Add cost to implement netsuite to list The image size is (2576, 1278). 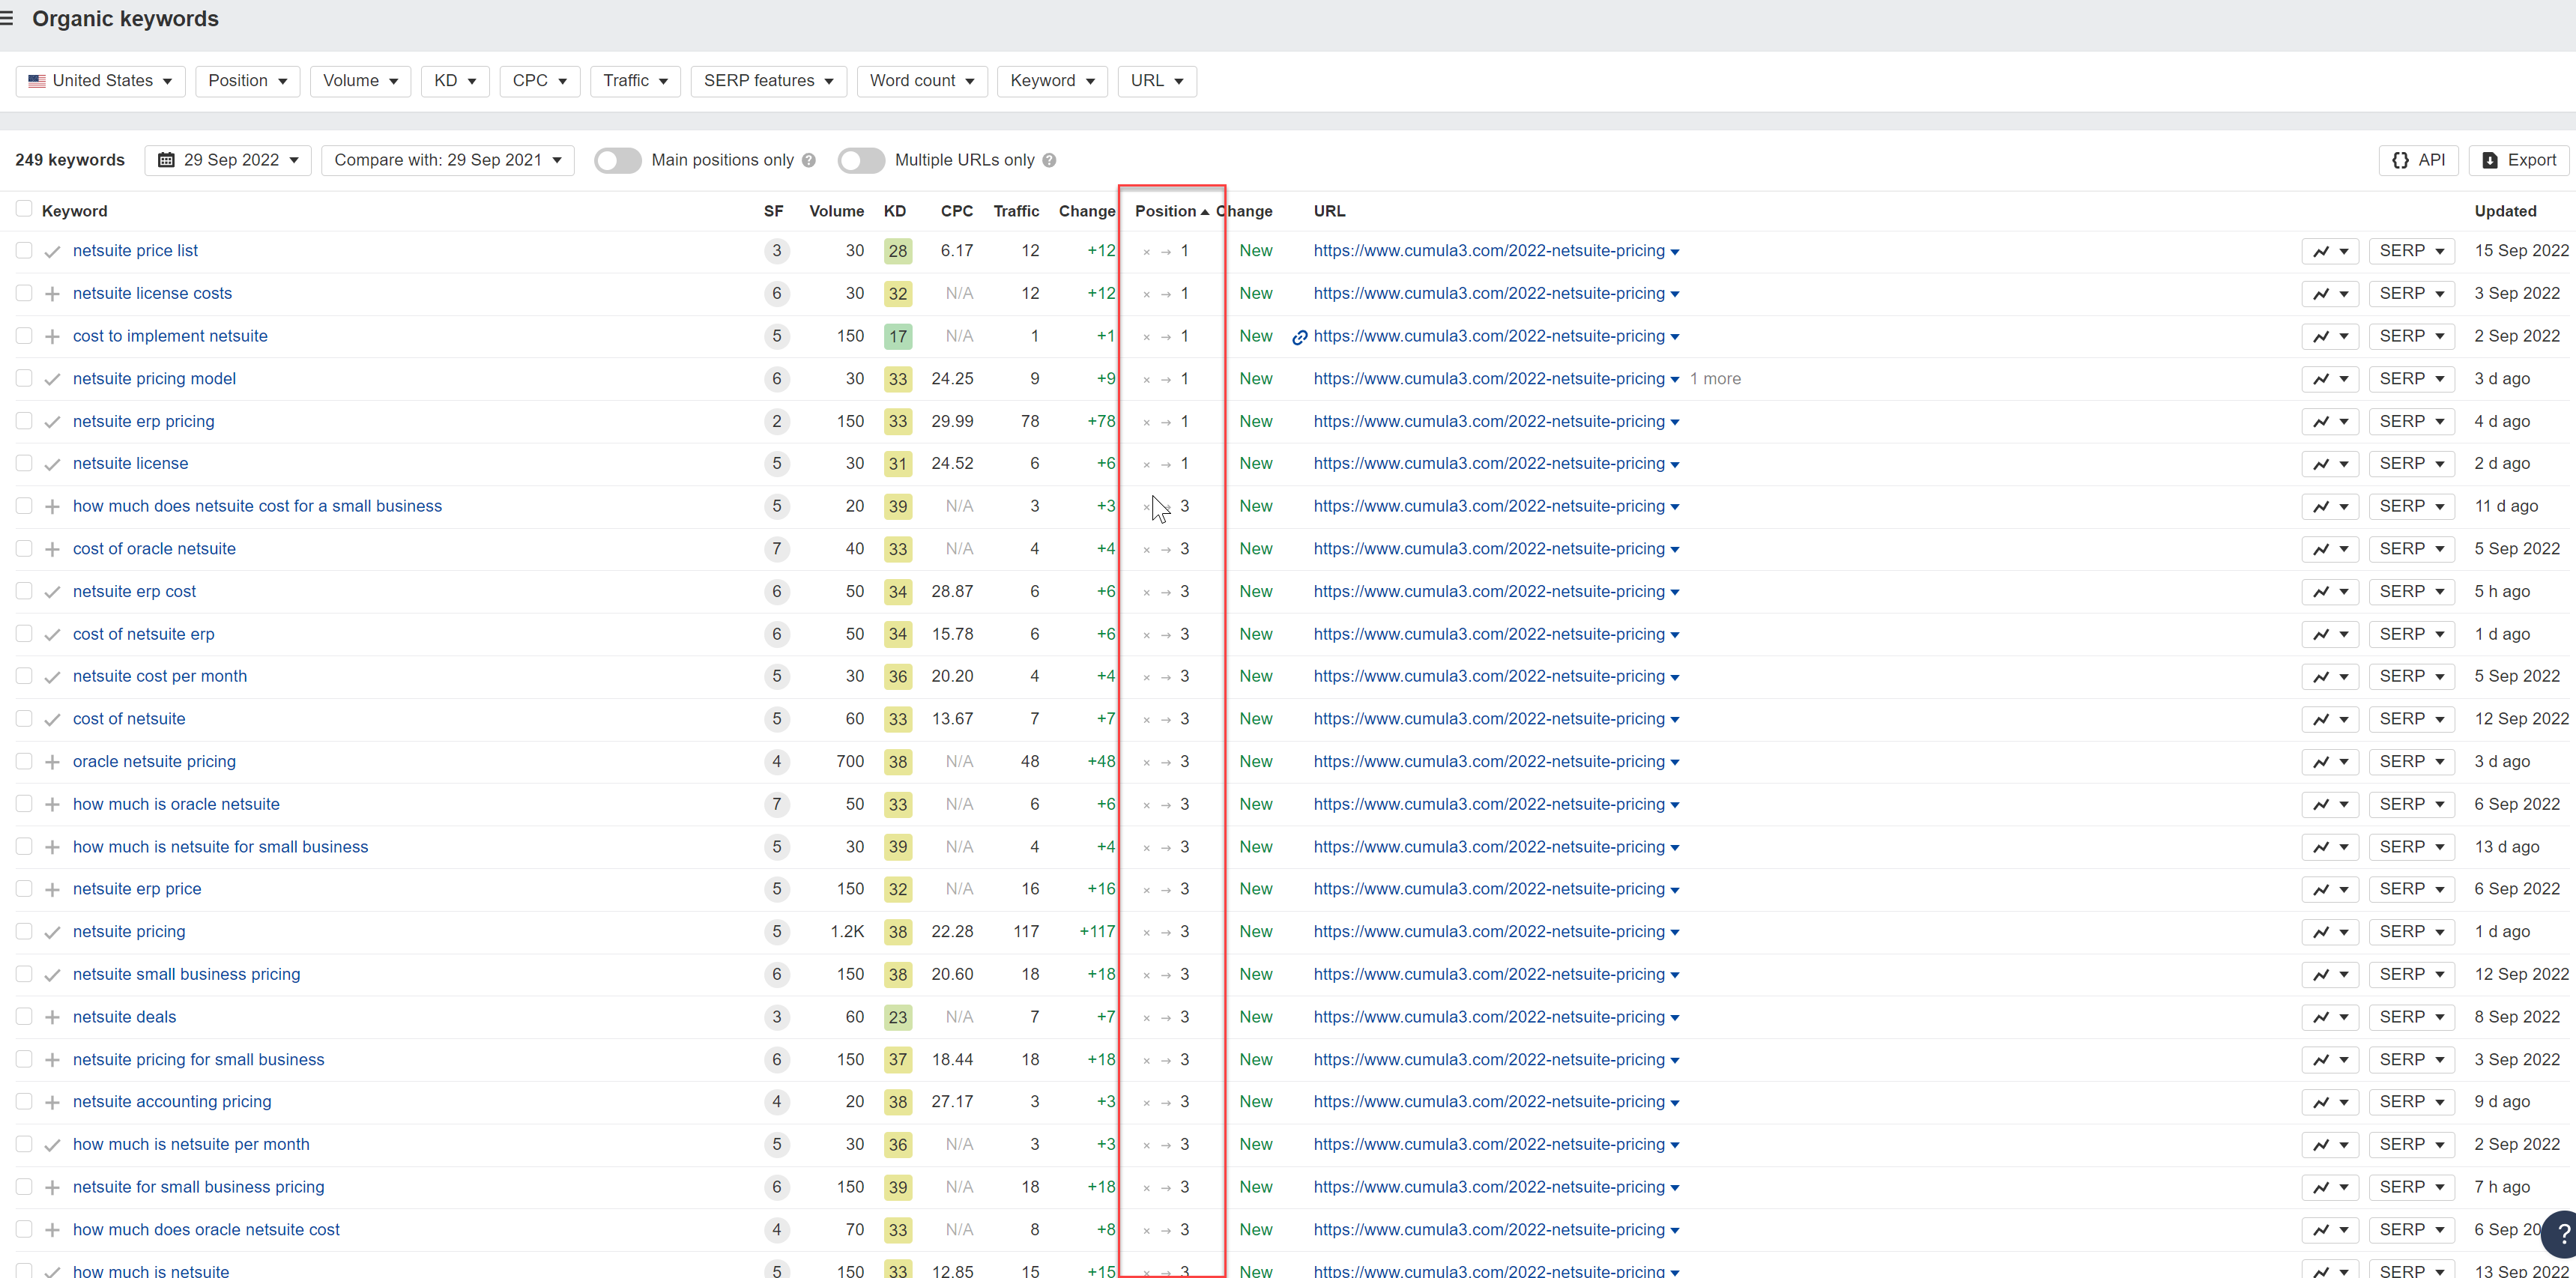coord(52,337)
